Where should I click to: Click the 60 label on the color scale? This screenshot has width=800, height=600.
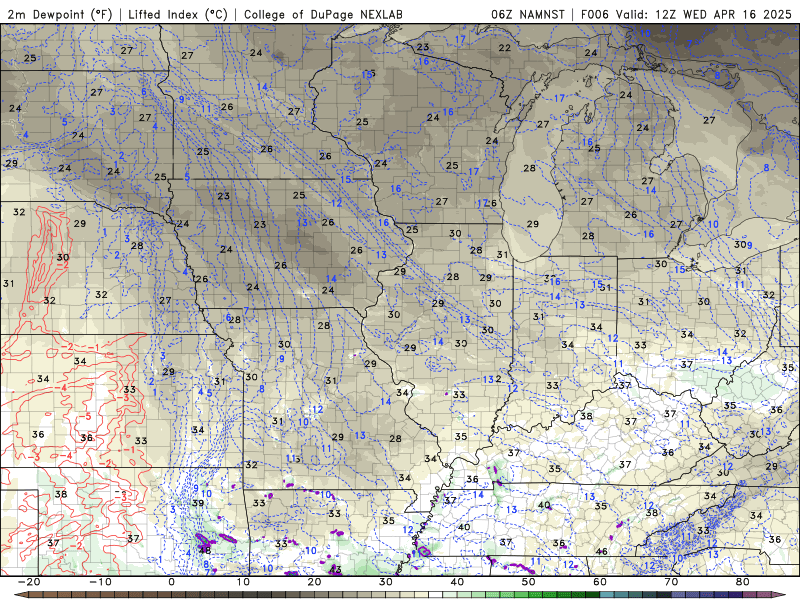[x=600, y=582]
